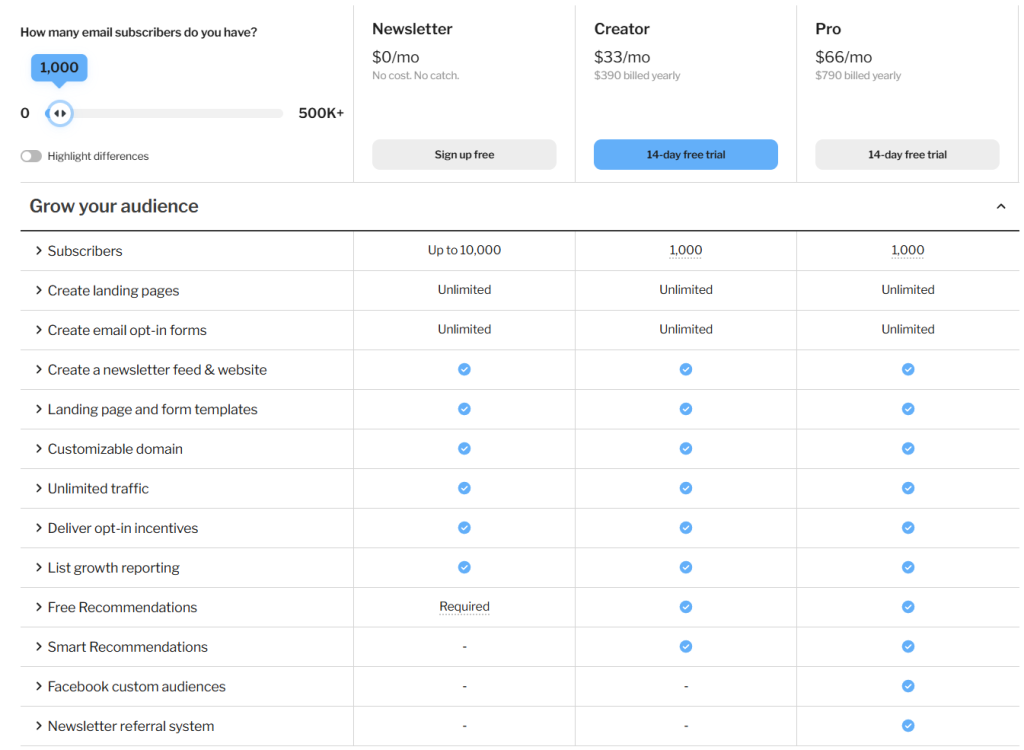Click Pro checkmark for Smart Recommendations

tap(908, 647)
